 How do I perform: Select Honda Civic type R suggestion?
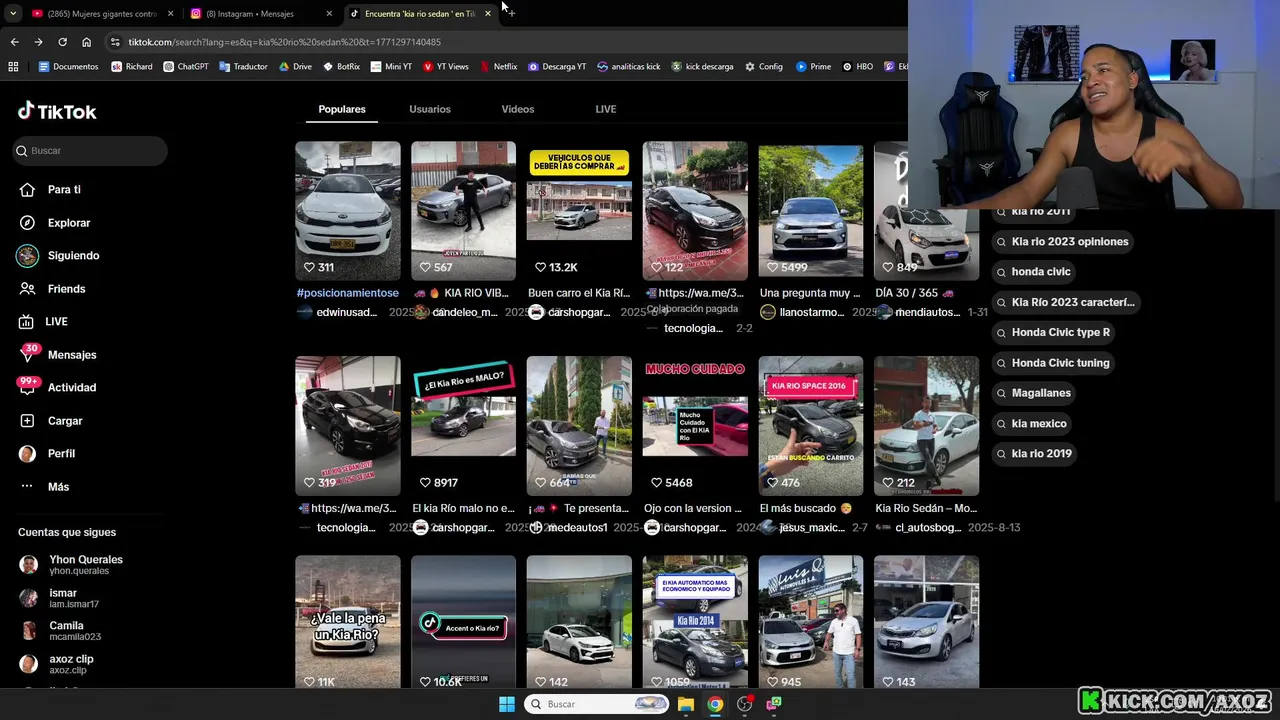pos(1052,332)
